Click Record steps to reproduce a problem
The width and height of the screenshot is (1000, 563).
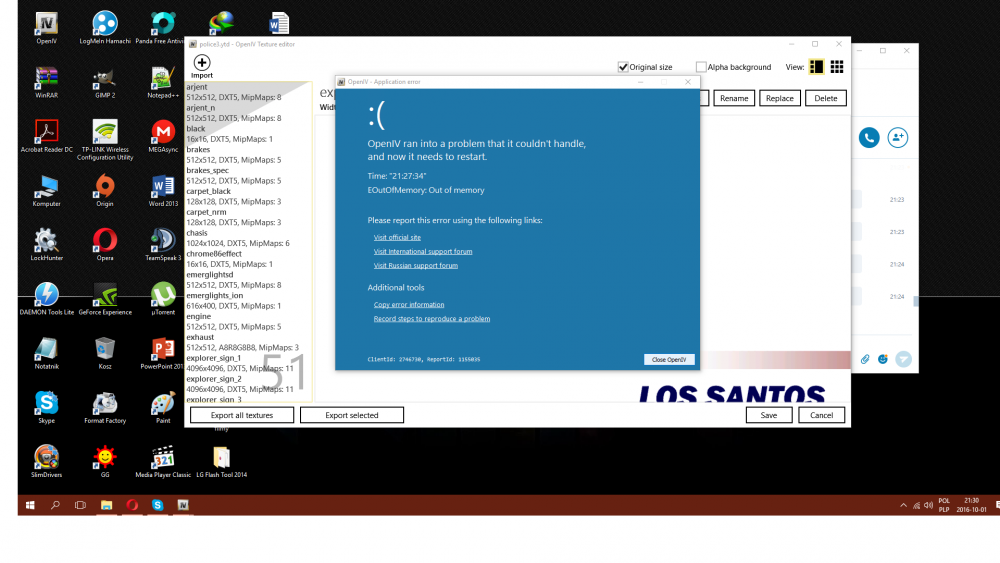(x=432, y=319)
